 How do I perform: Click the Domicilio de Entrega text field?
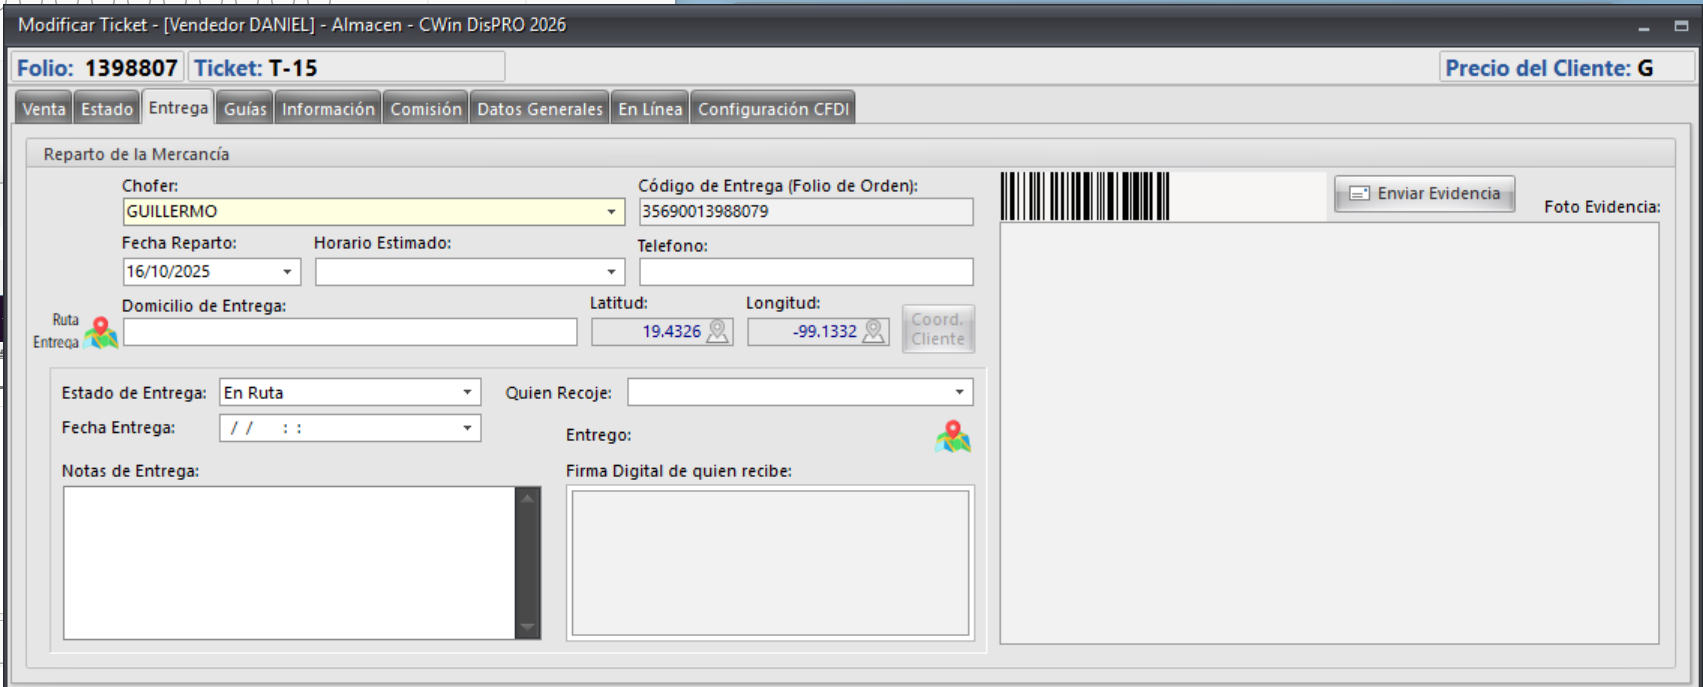(x=349, y=333)
